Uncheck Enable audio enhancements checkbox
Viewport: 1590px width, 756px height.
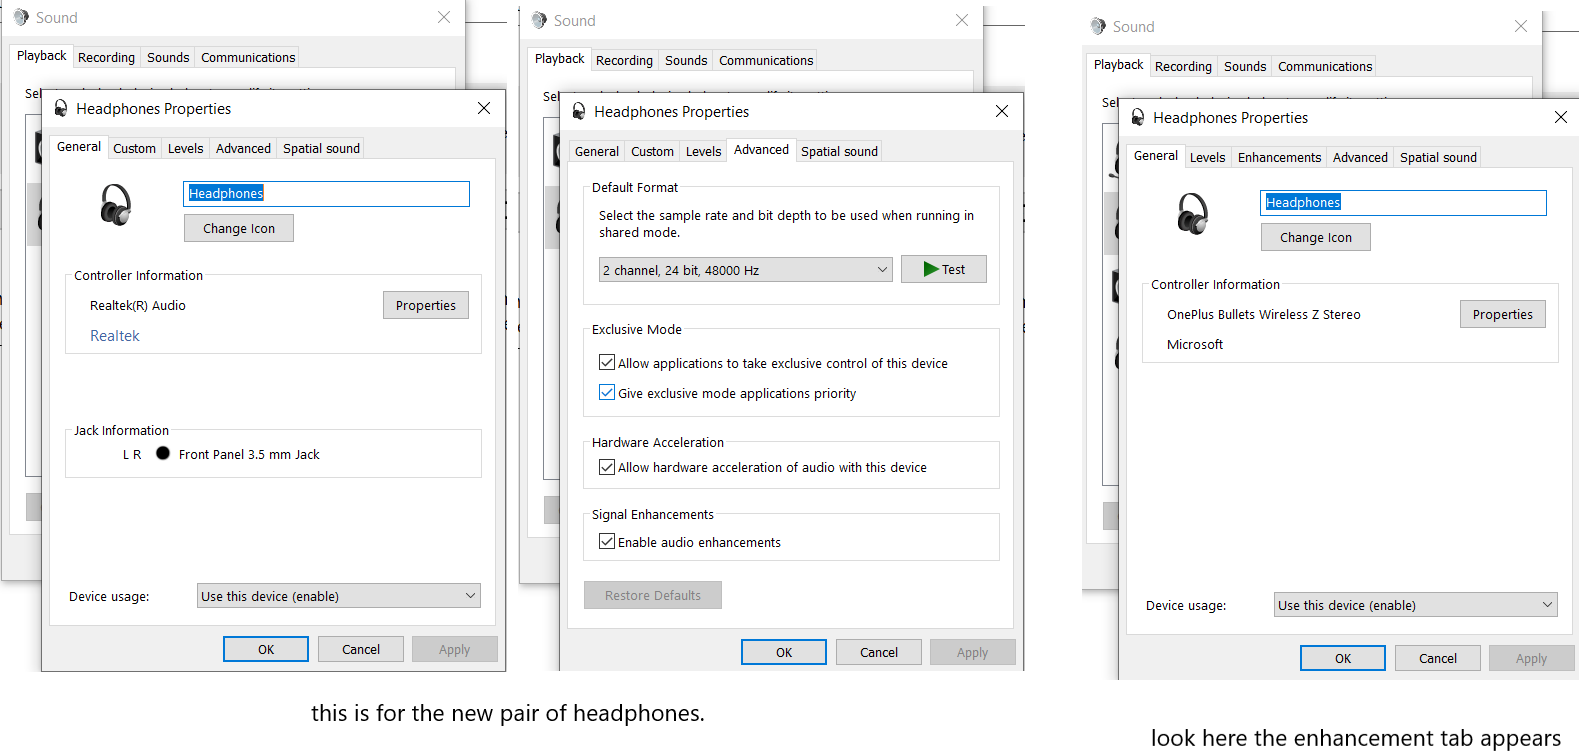coord(607,542)
